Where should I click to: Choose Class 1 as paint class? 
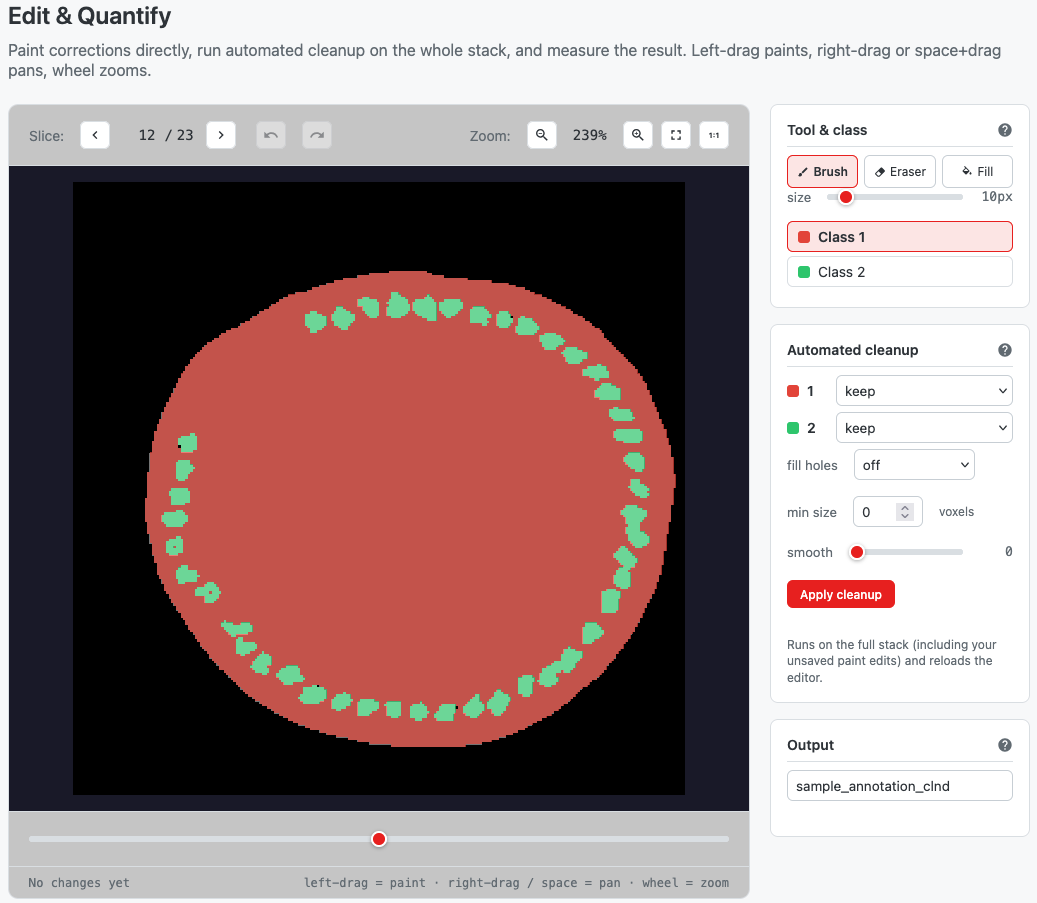click(899, 237)
